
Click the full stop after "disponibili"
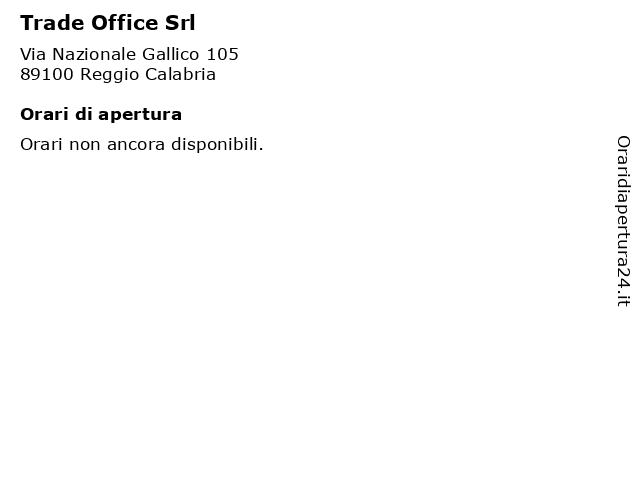pyautogui.click(x=261, y=149)
